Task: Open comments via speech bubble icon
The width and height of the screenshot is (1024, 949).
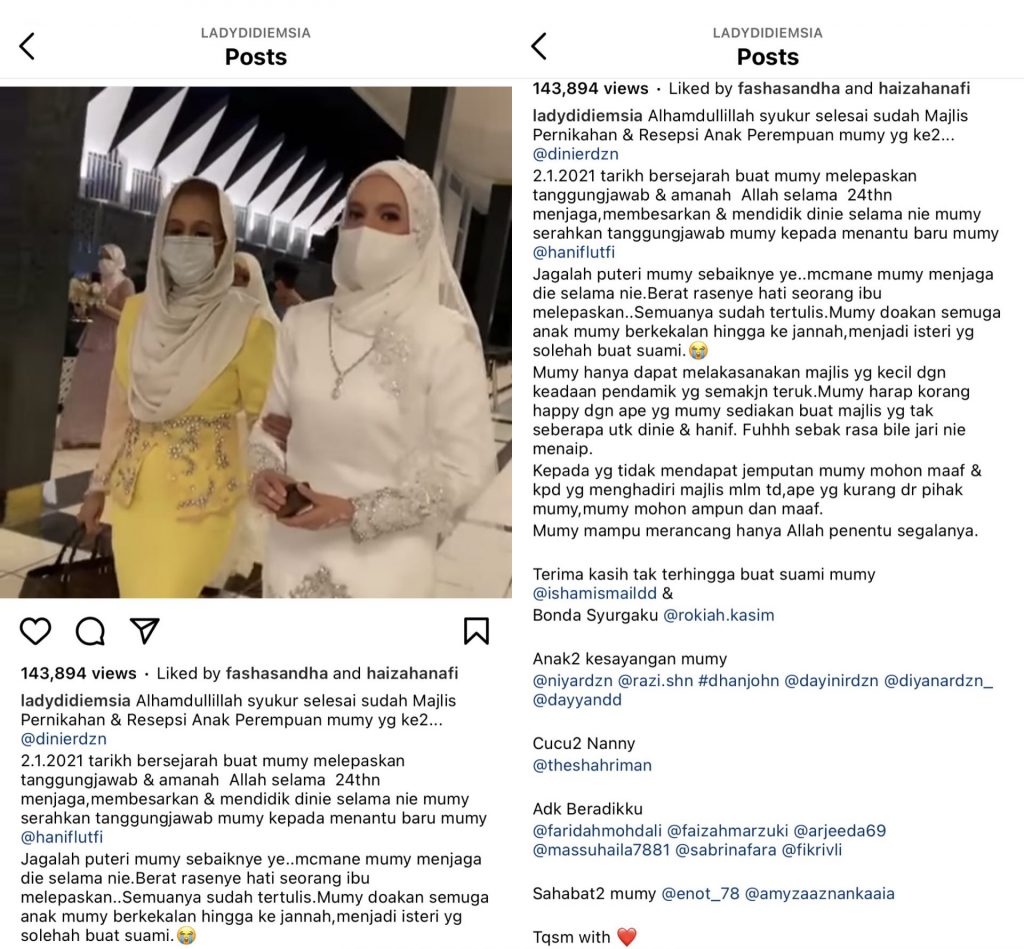Action: point(90,631)
